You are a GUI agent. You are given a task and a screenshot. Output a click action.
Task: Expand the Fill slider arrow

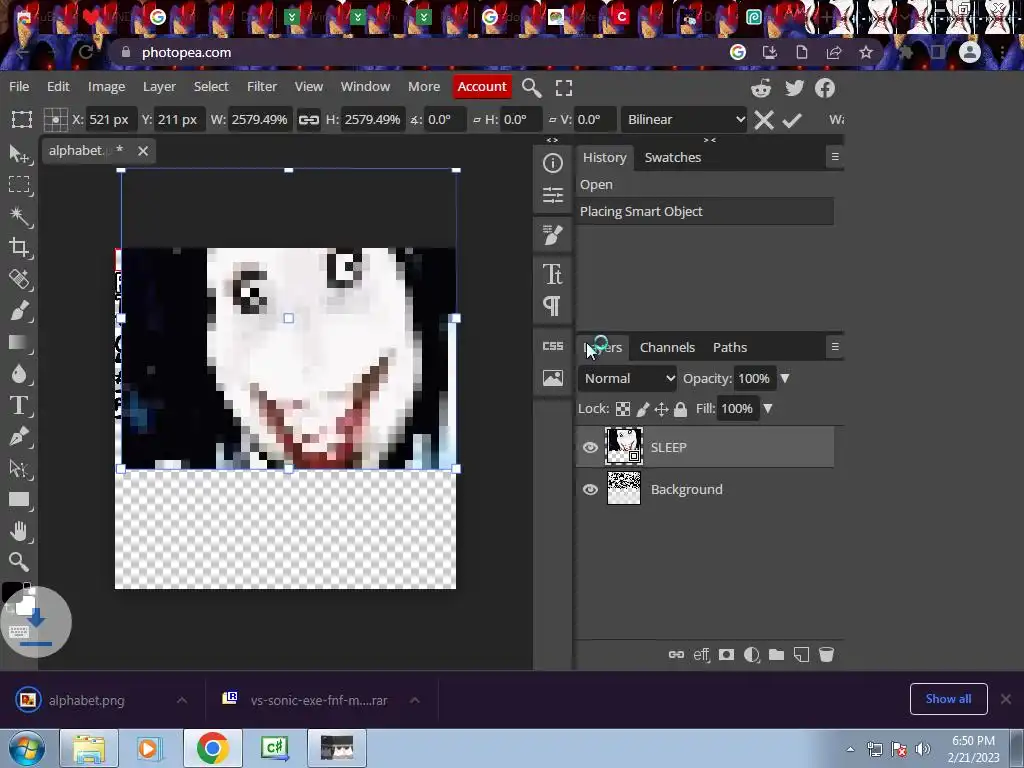coord(768,408)
